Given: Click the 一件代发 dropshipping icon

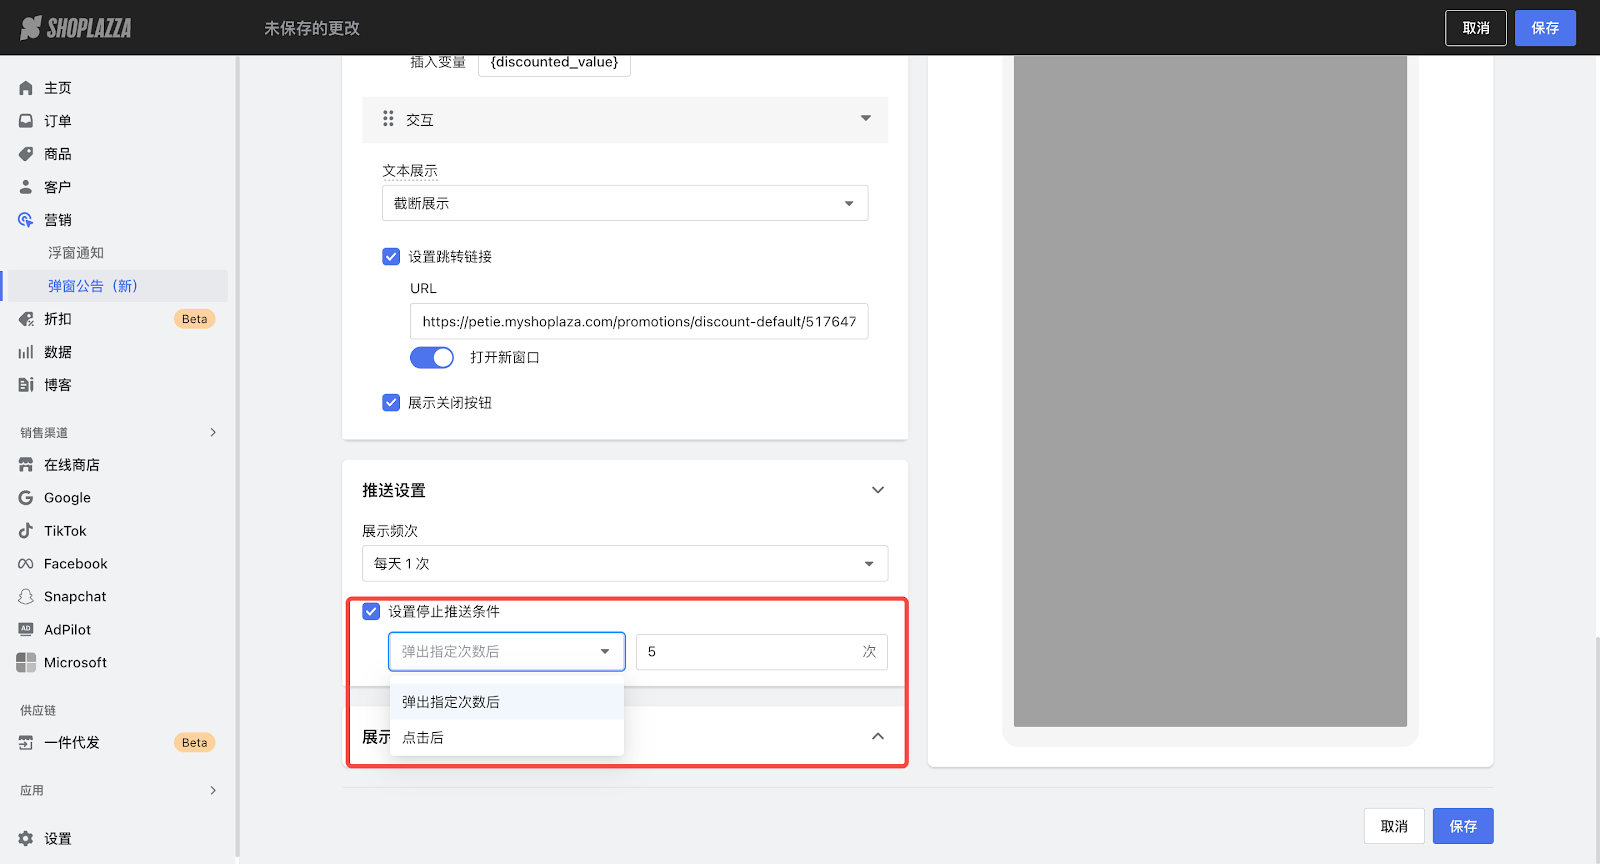Looking at the screenshot, I should tap(26, 743).
